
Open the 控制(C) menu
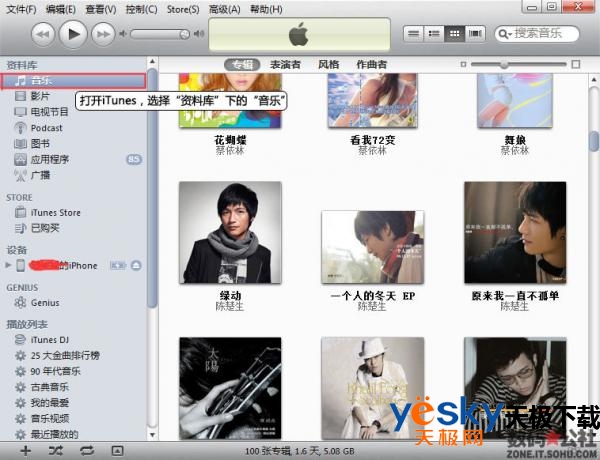141,9
